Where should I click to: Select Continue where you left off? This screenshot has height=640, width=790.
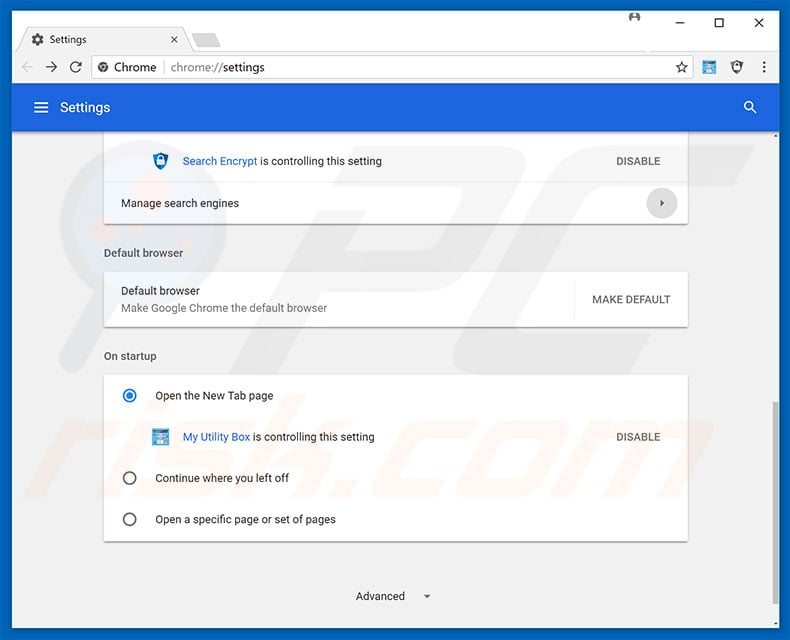[129, 478]
